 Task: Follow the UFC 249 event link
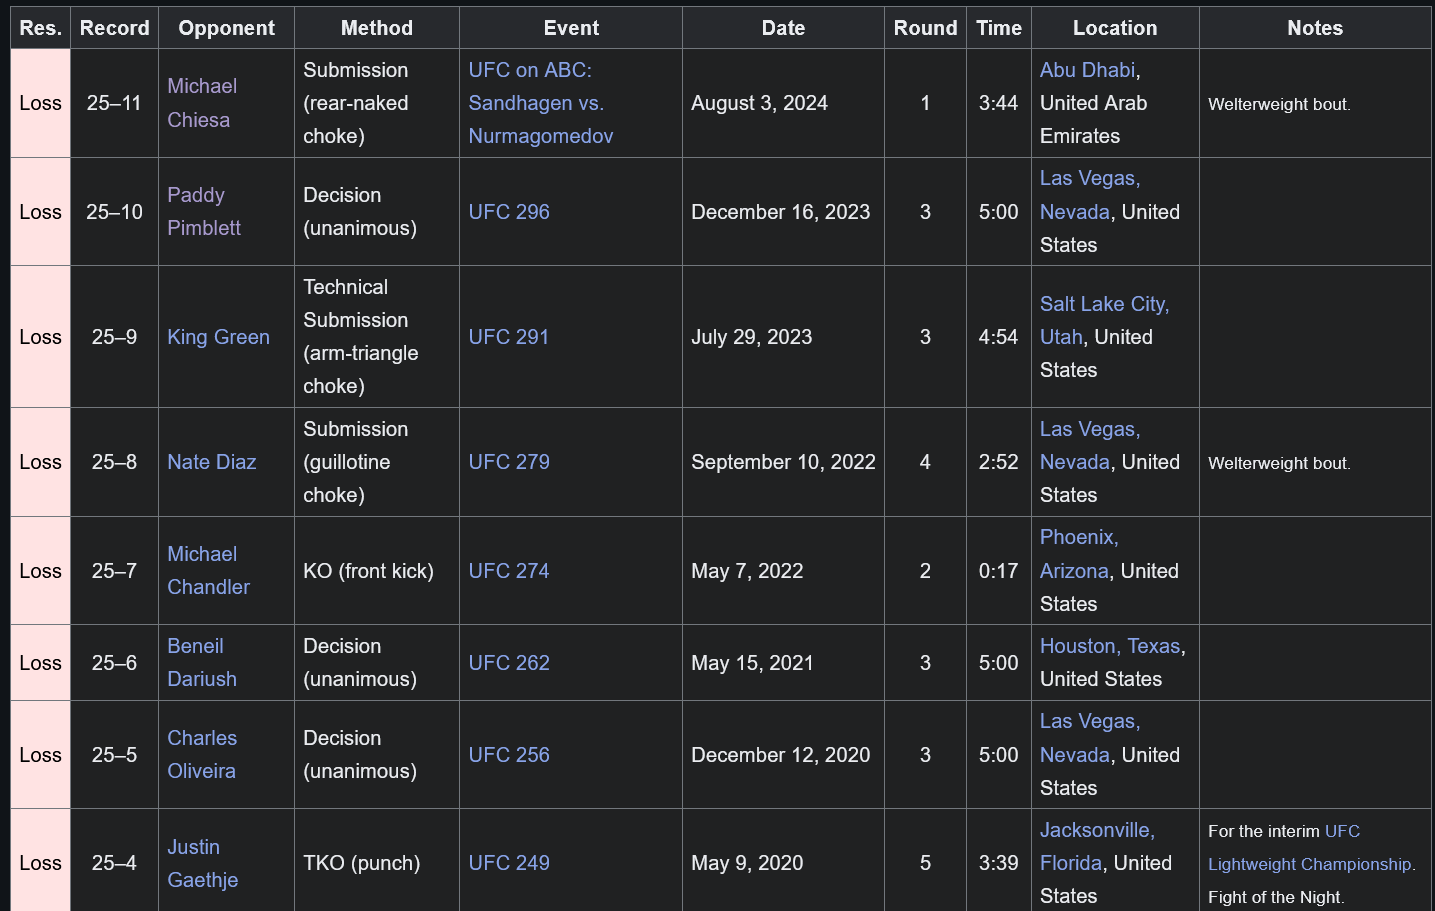pos(509,863)
